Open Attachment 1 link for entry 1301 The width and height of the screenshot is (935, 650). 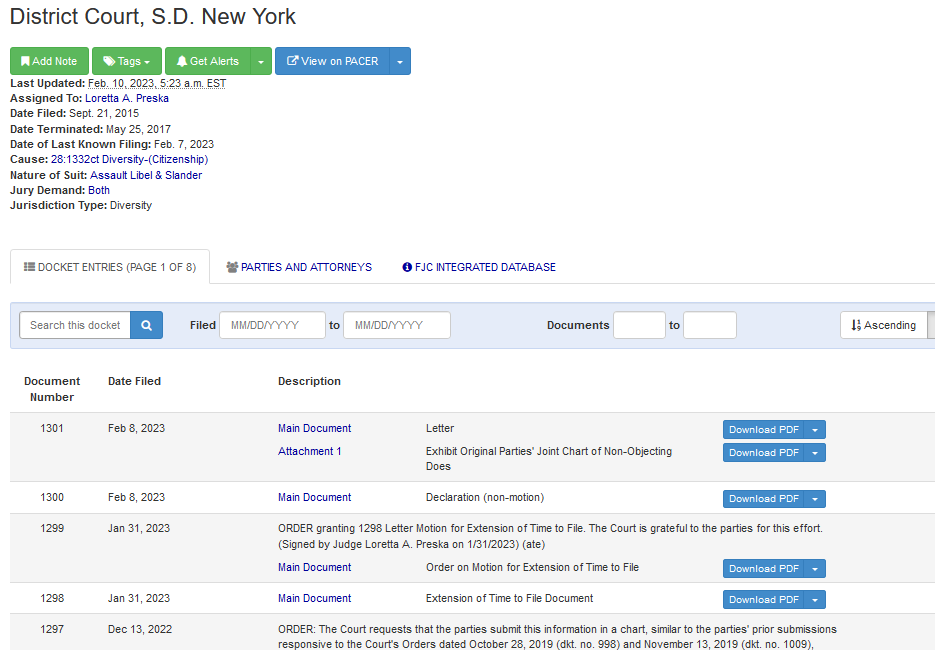pos(309,451)
